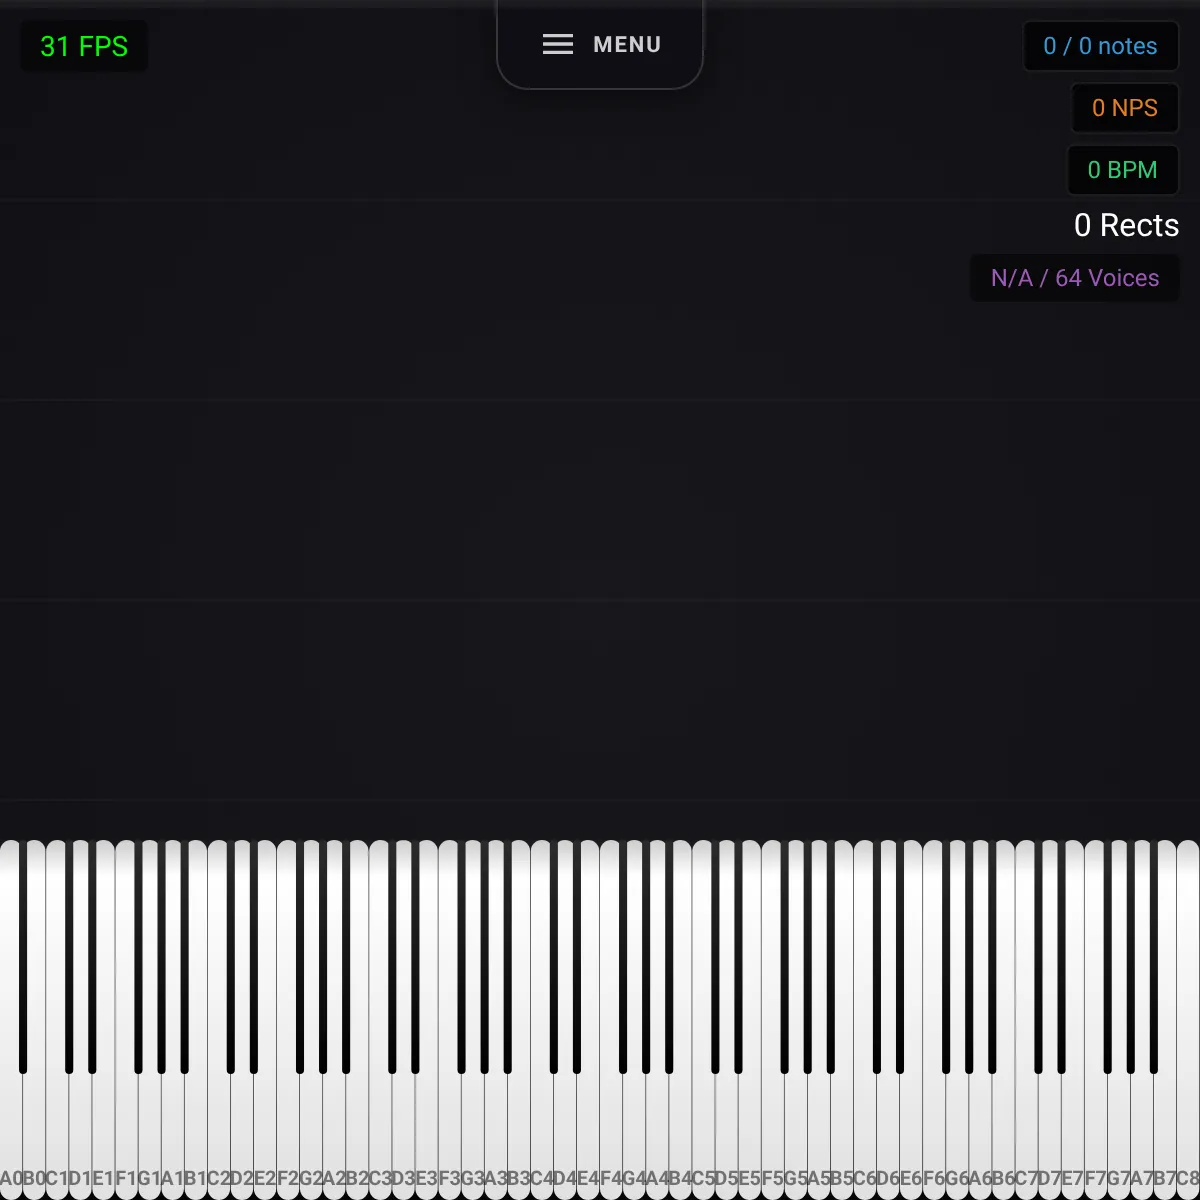
Task: Click the FPS counter badge
Action: (84, 47)
